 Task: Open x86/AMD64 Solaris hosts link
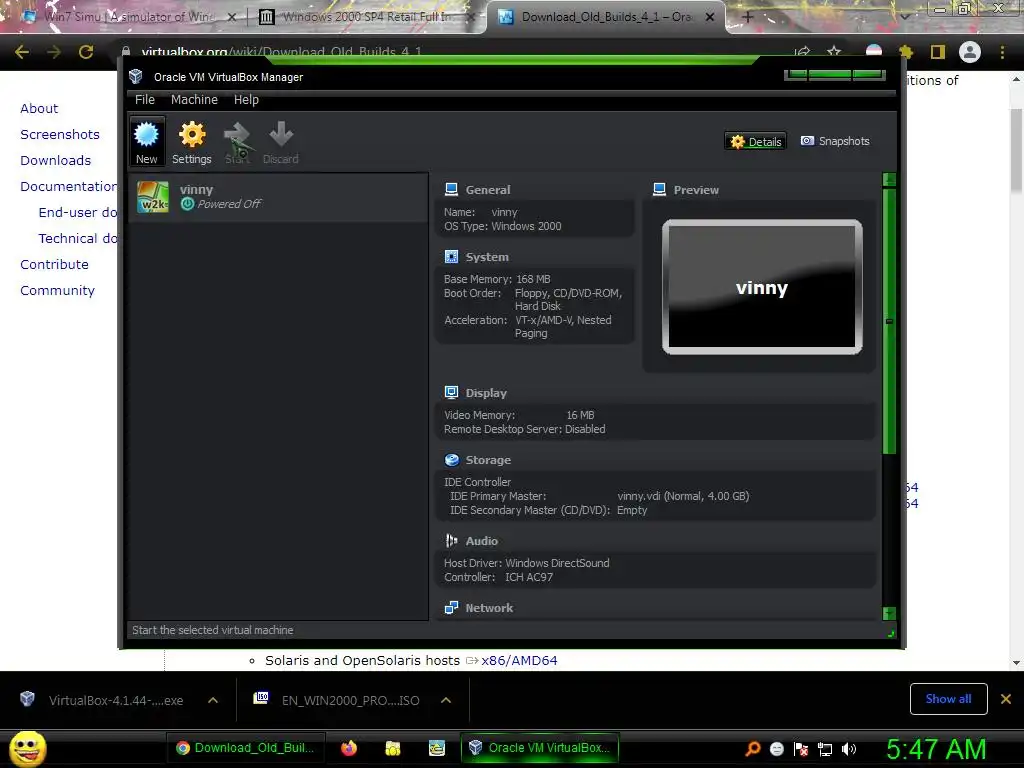tap(519, 660)
